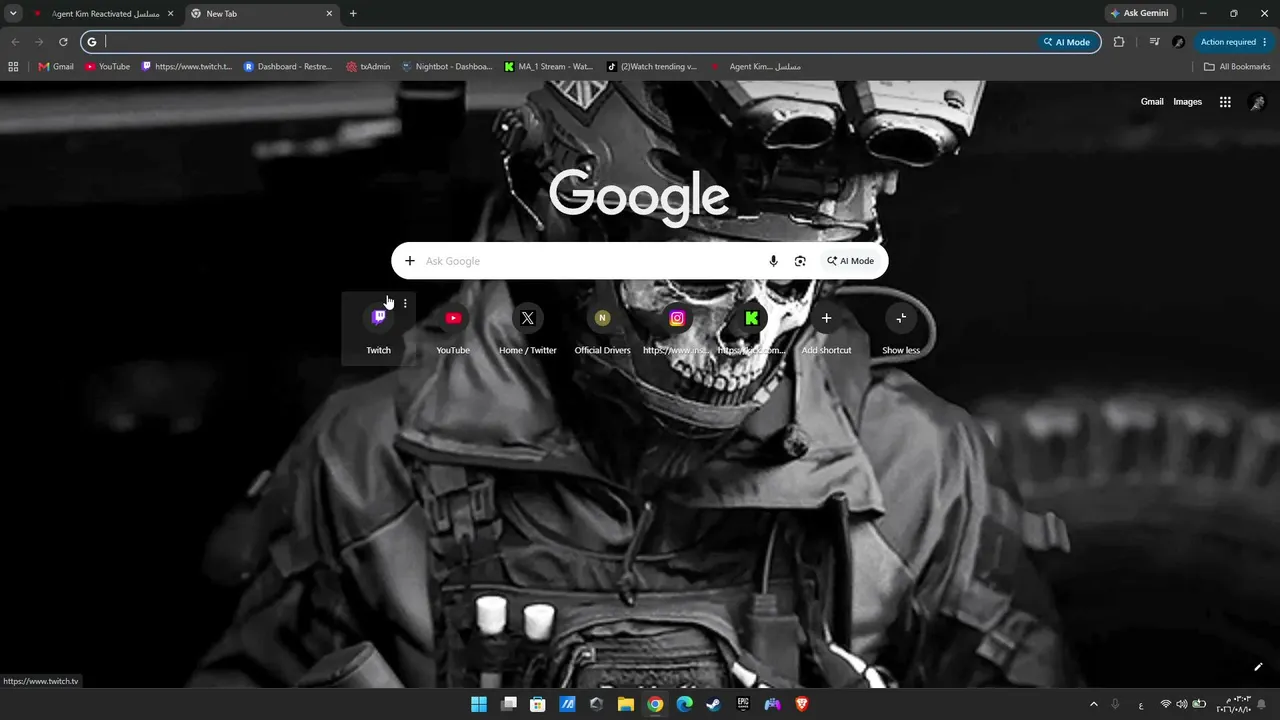Open the Twitch shortcut tile
Image resolution: width=1280 pixels, height=720 pixels.
tap(378, 329)
